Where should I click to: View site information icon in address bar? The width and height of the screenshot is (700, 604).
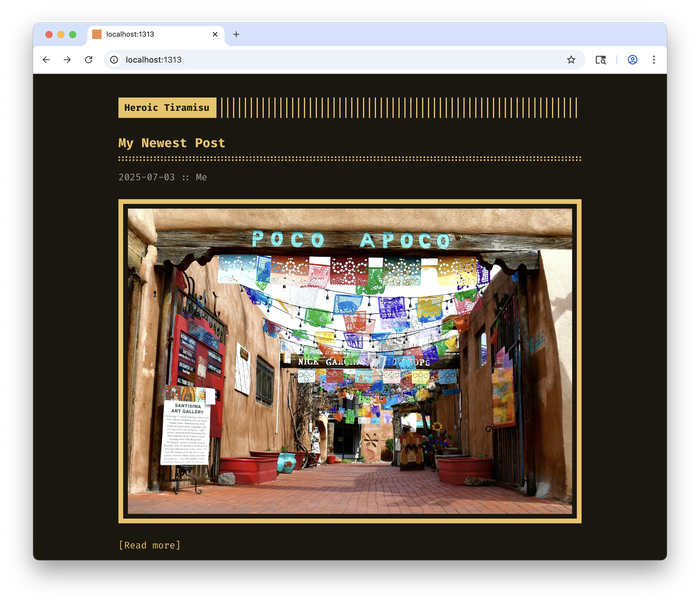click(114, 60)
